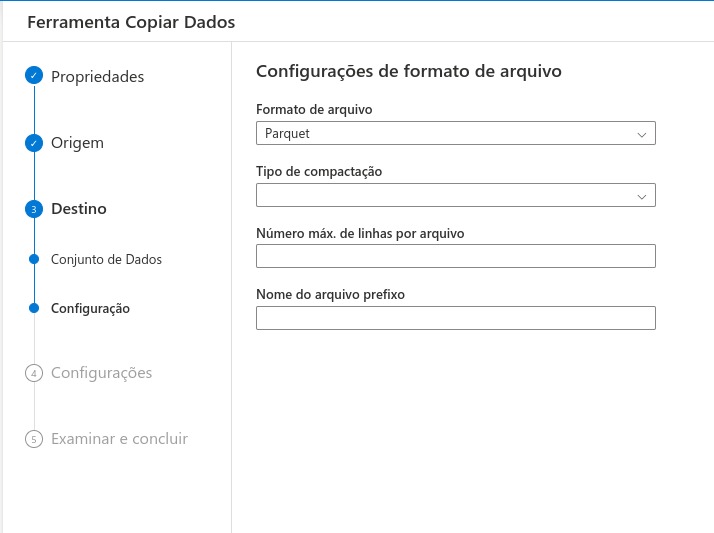This screenshot has height=533, width=714.
Task: Select the Configuração substep label
Action: click(90, 308)
